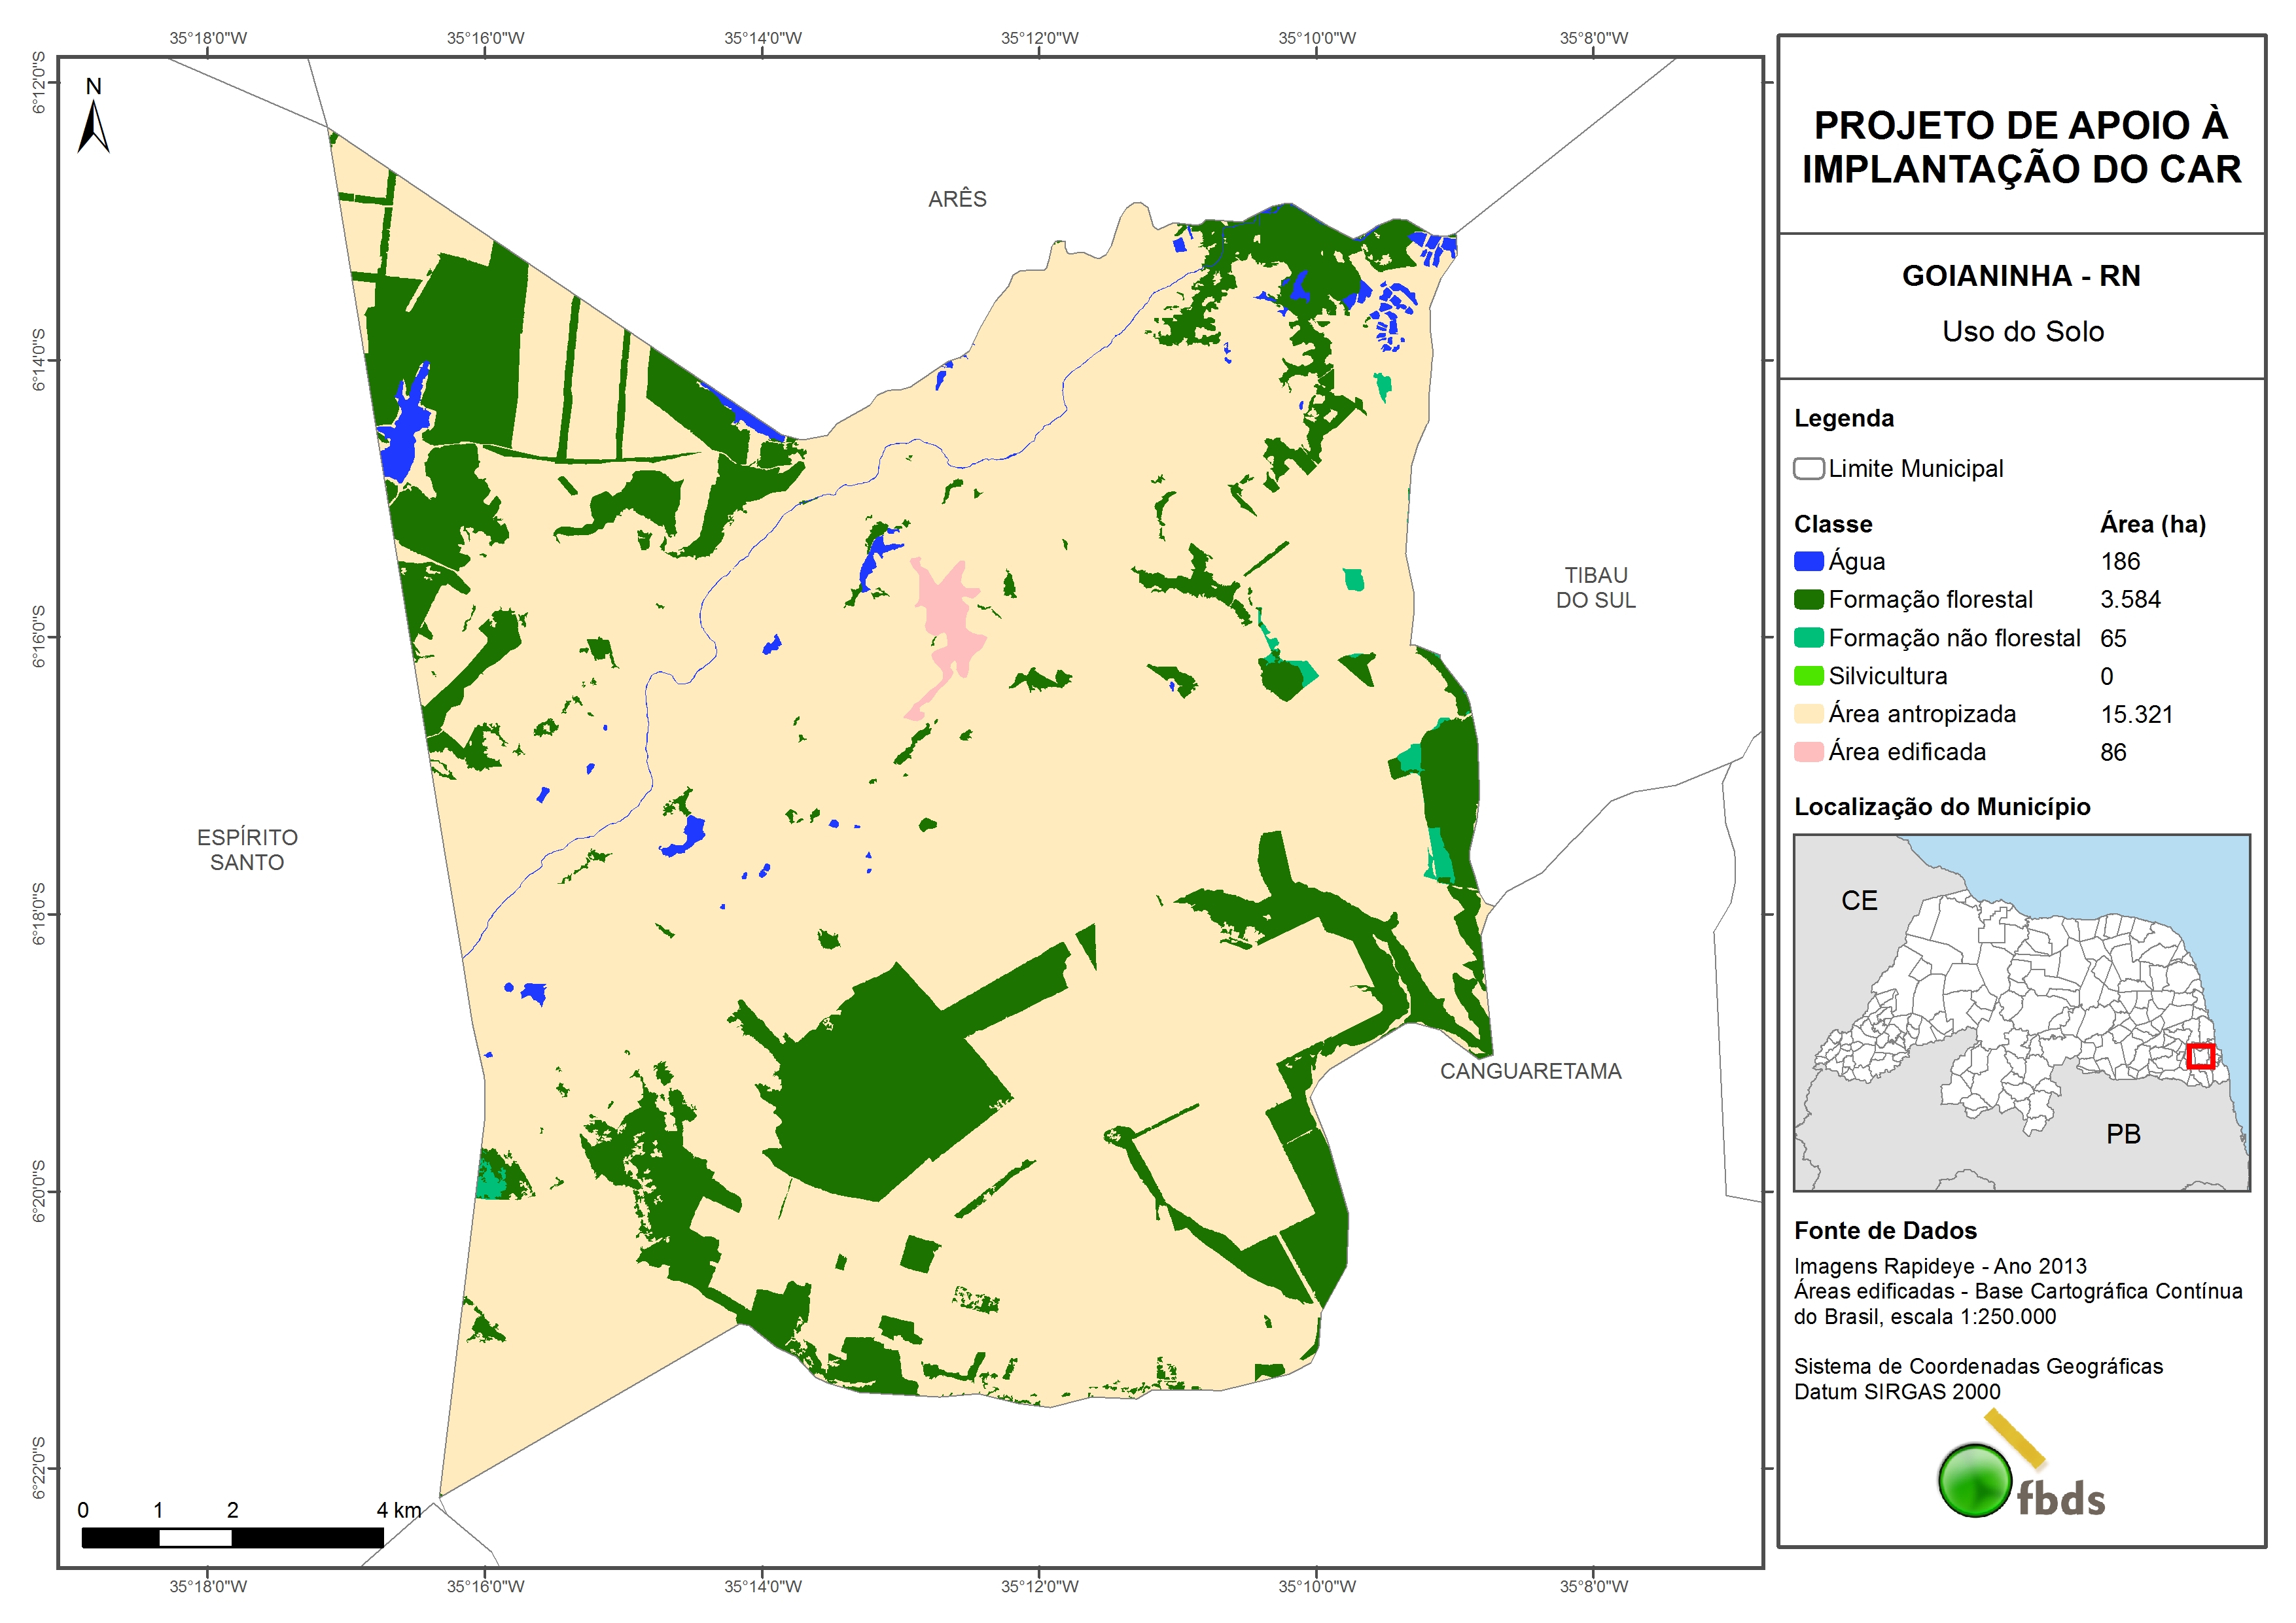
Task: Click the 'Legenda' heading
Action: 1844,418
